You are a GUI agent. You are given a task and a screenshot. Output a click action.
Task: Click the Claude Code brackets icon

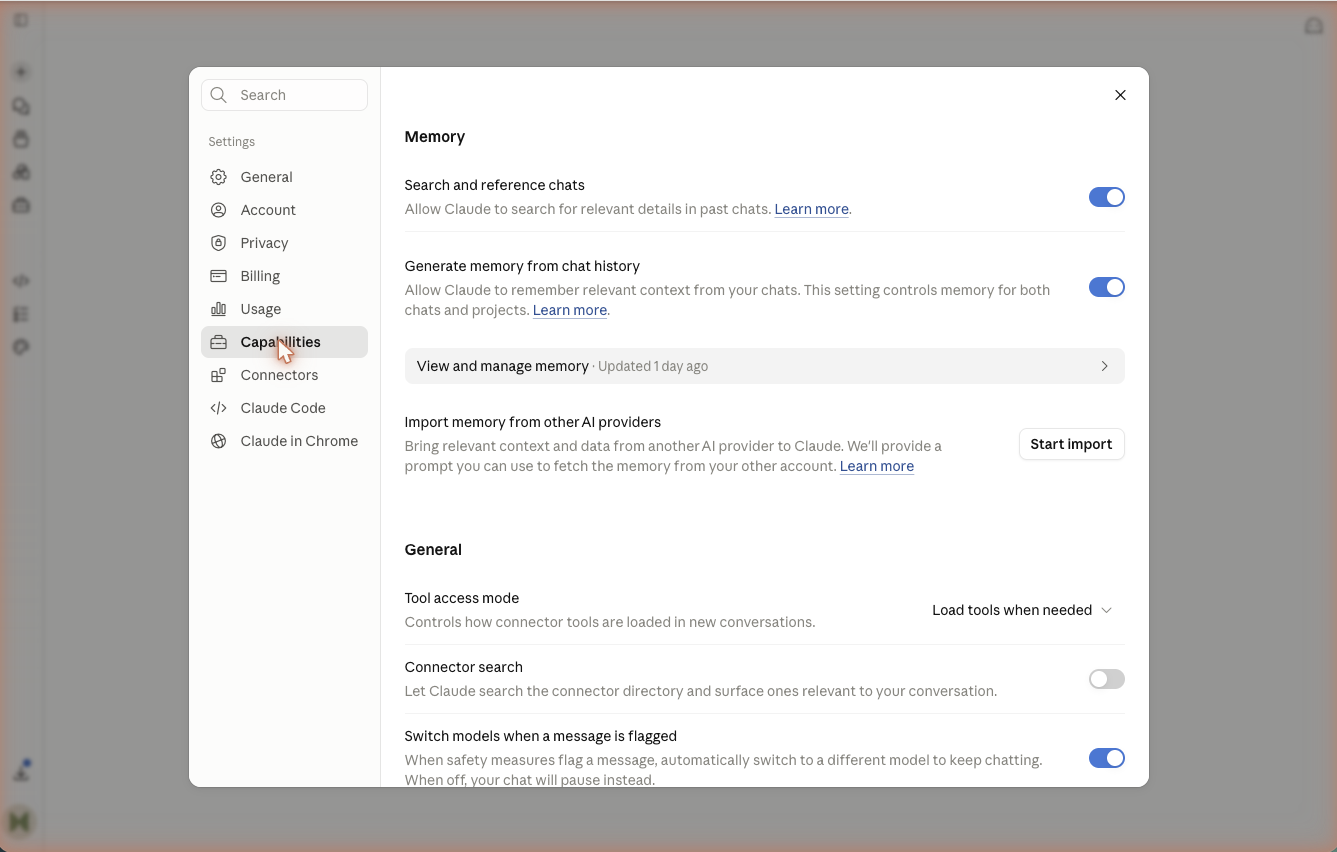(218, 408)
